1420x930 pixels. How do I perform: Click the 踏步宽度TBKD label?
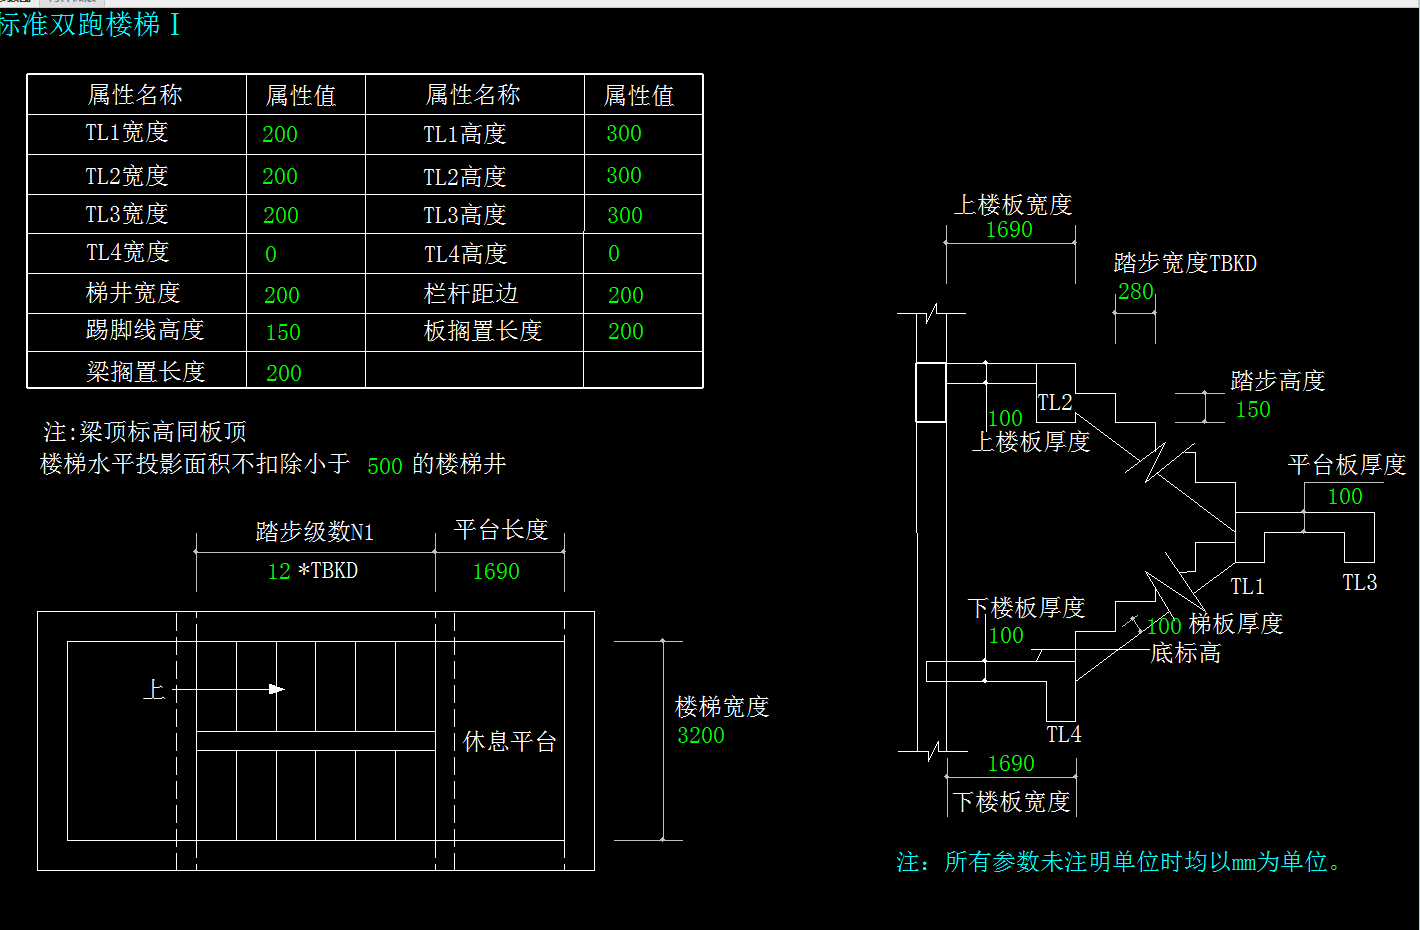pos(1185,263)
